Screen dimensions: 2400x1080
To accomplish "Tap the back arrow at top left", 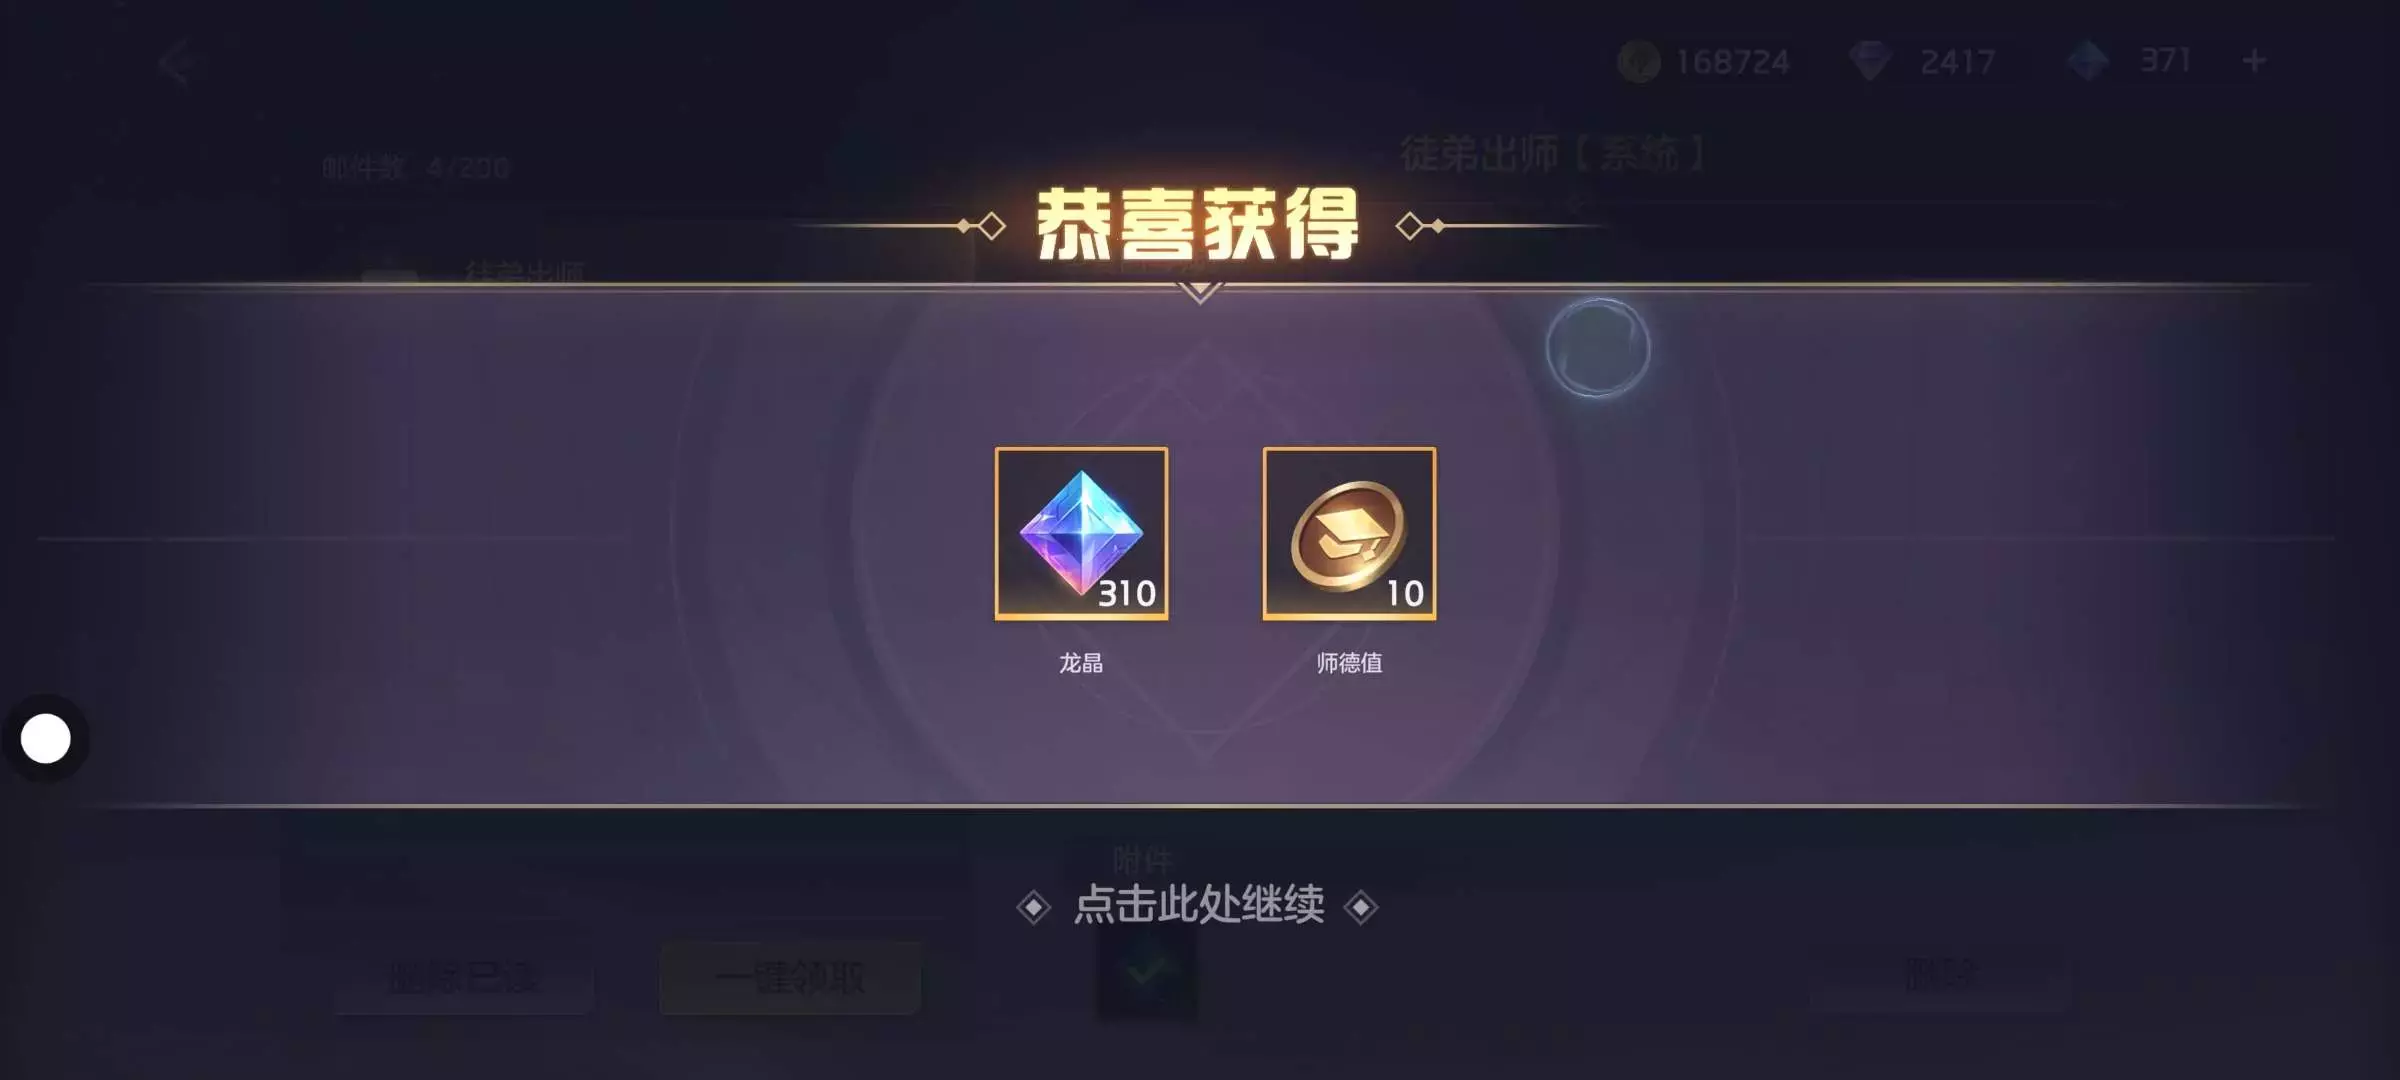I will [x=175, y=63].
